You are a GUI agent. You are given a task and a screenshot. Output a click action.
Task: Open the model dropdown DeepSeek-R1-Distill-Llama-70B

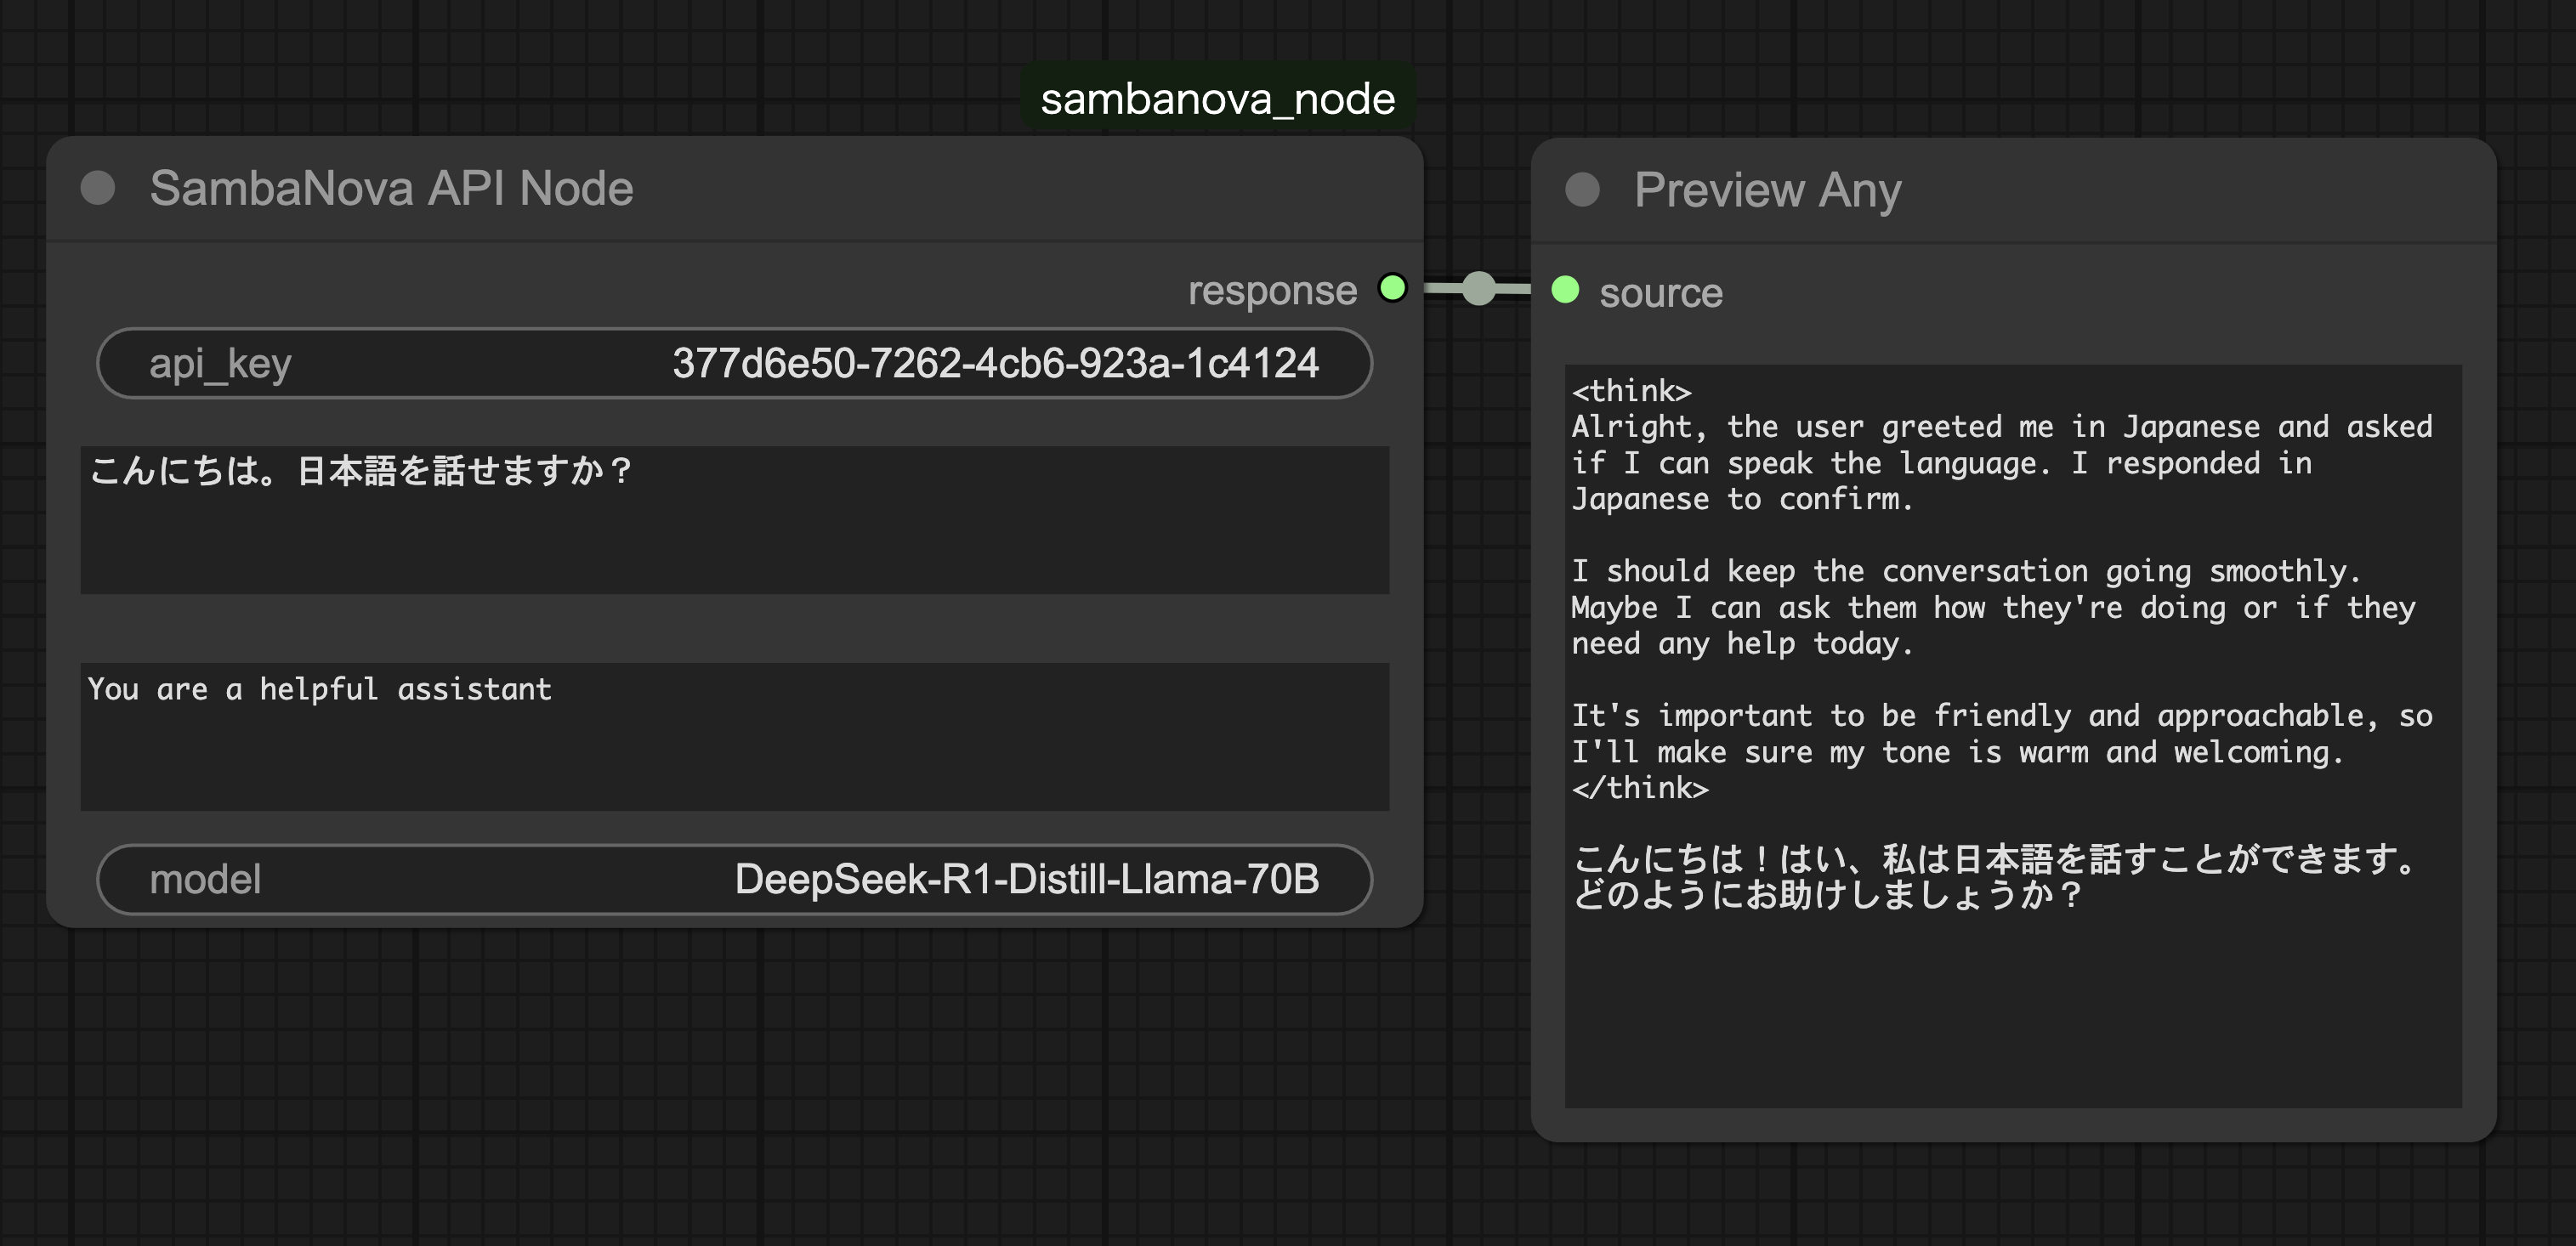pyautogui.click(x=734, y=879)
